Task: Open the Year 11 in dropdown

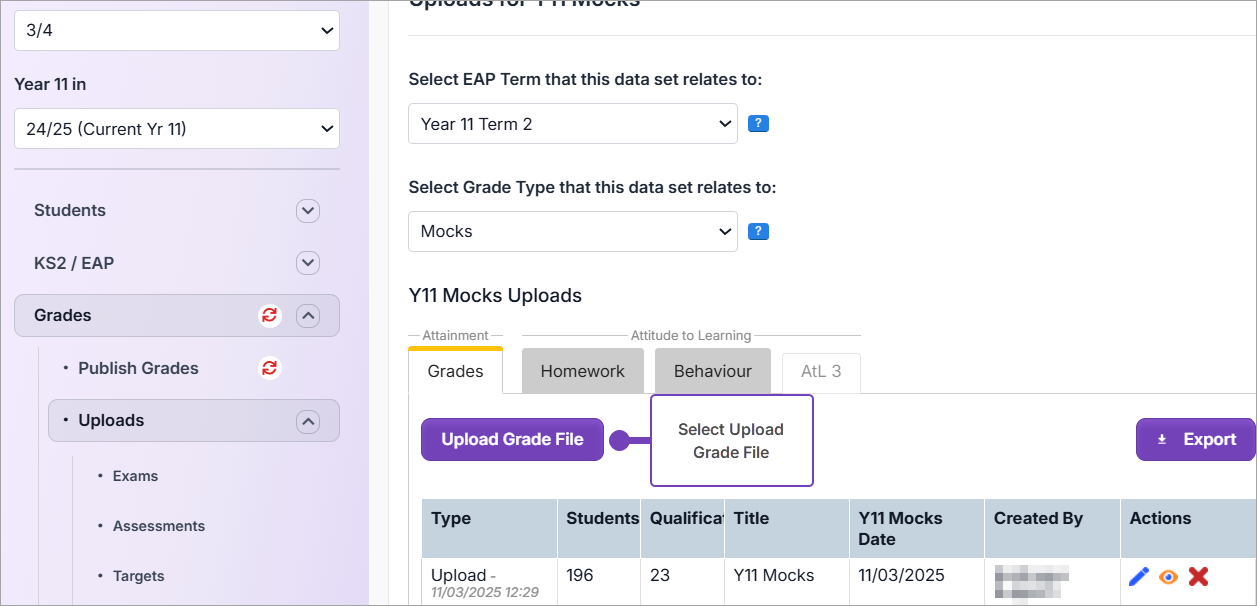Action: pos(177,129)
